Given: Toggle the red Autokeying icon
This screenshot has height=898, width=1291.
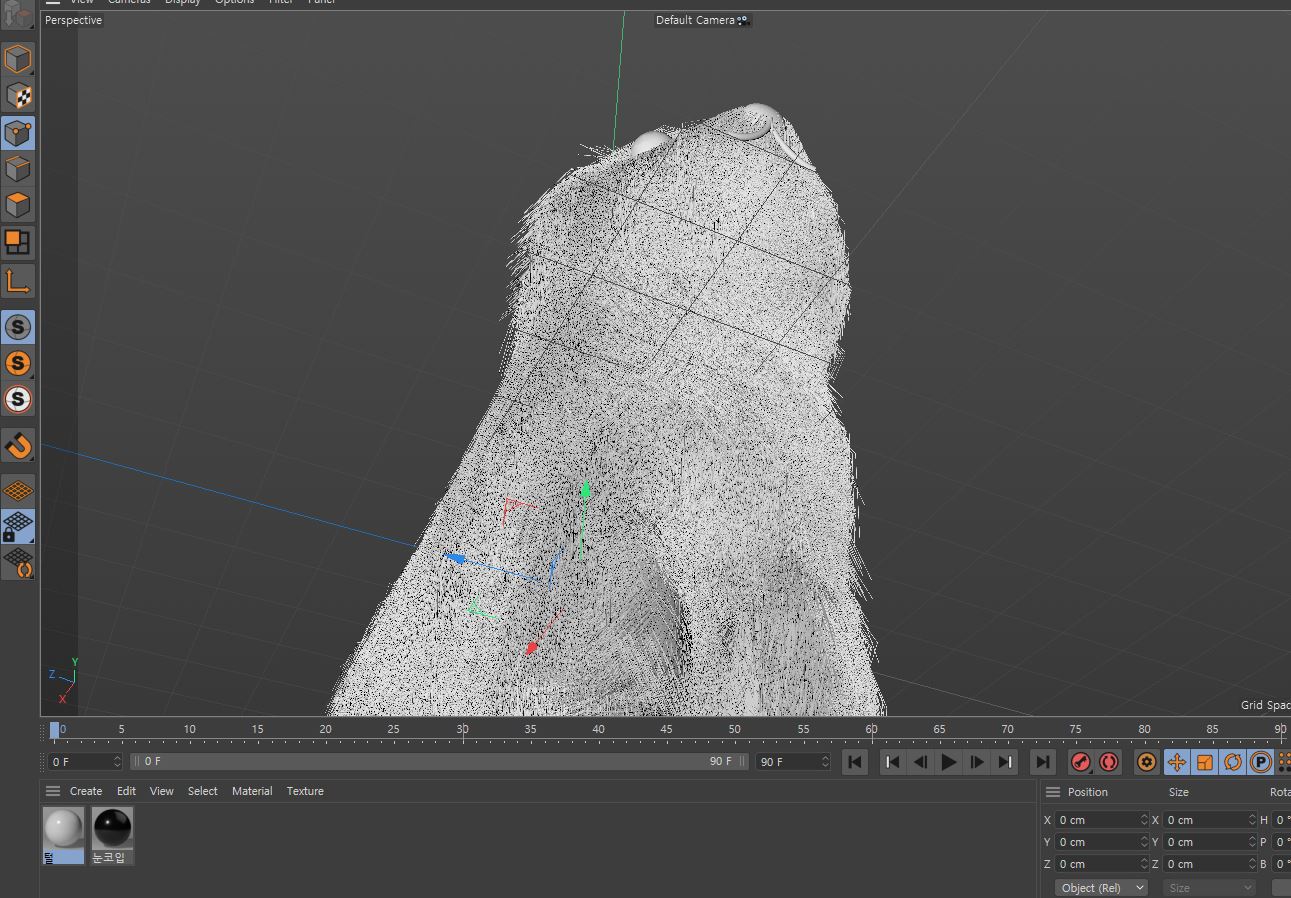Looking at the screenshot, I should 1109,762.
